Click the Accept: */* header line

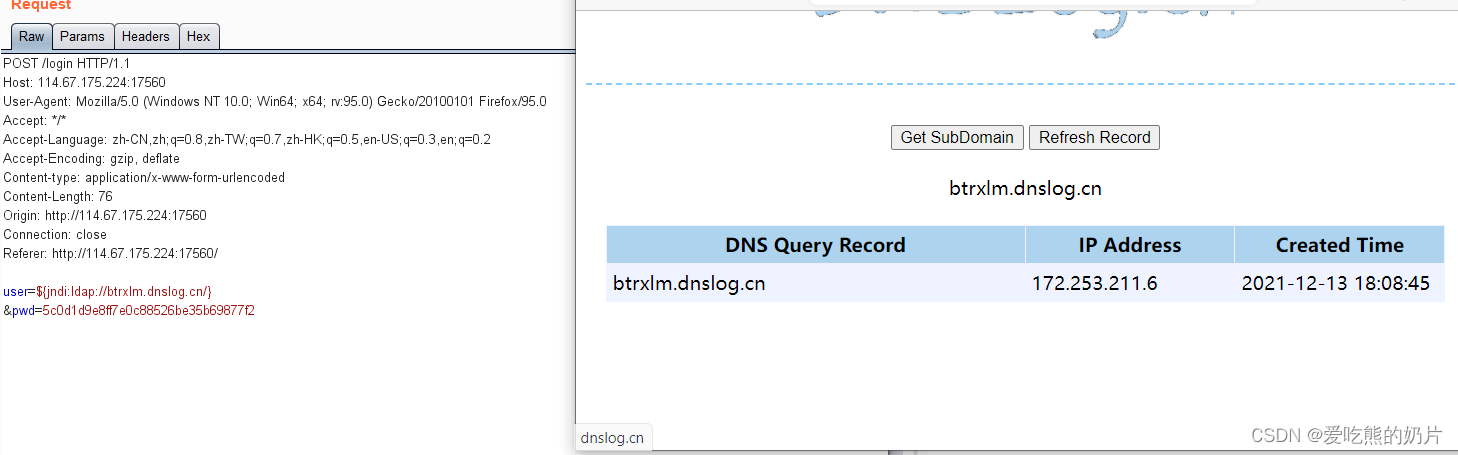point(39,121)
